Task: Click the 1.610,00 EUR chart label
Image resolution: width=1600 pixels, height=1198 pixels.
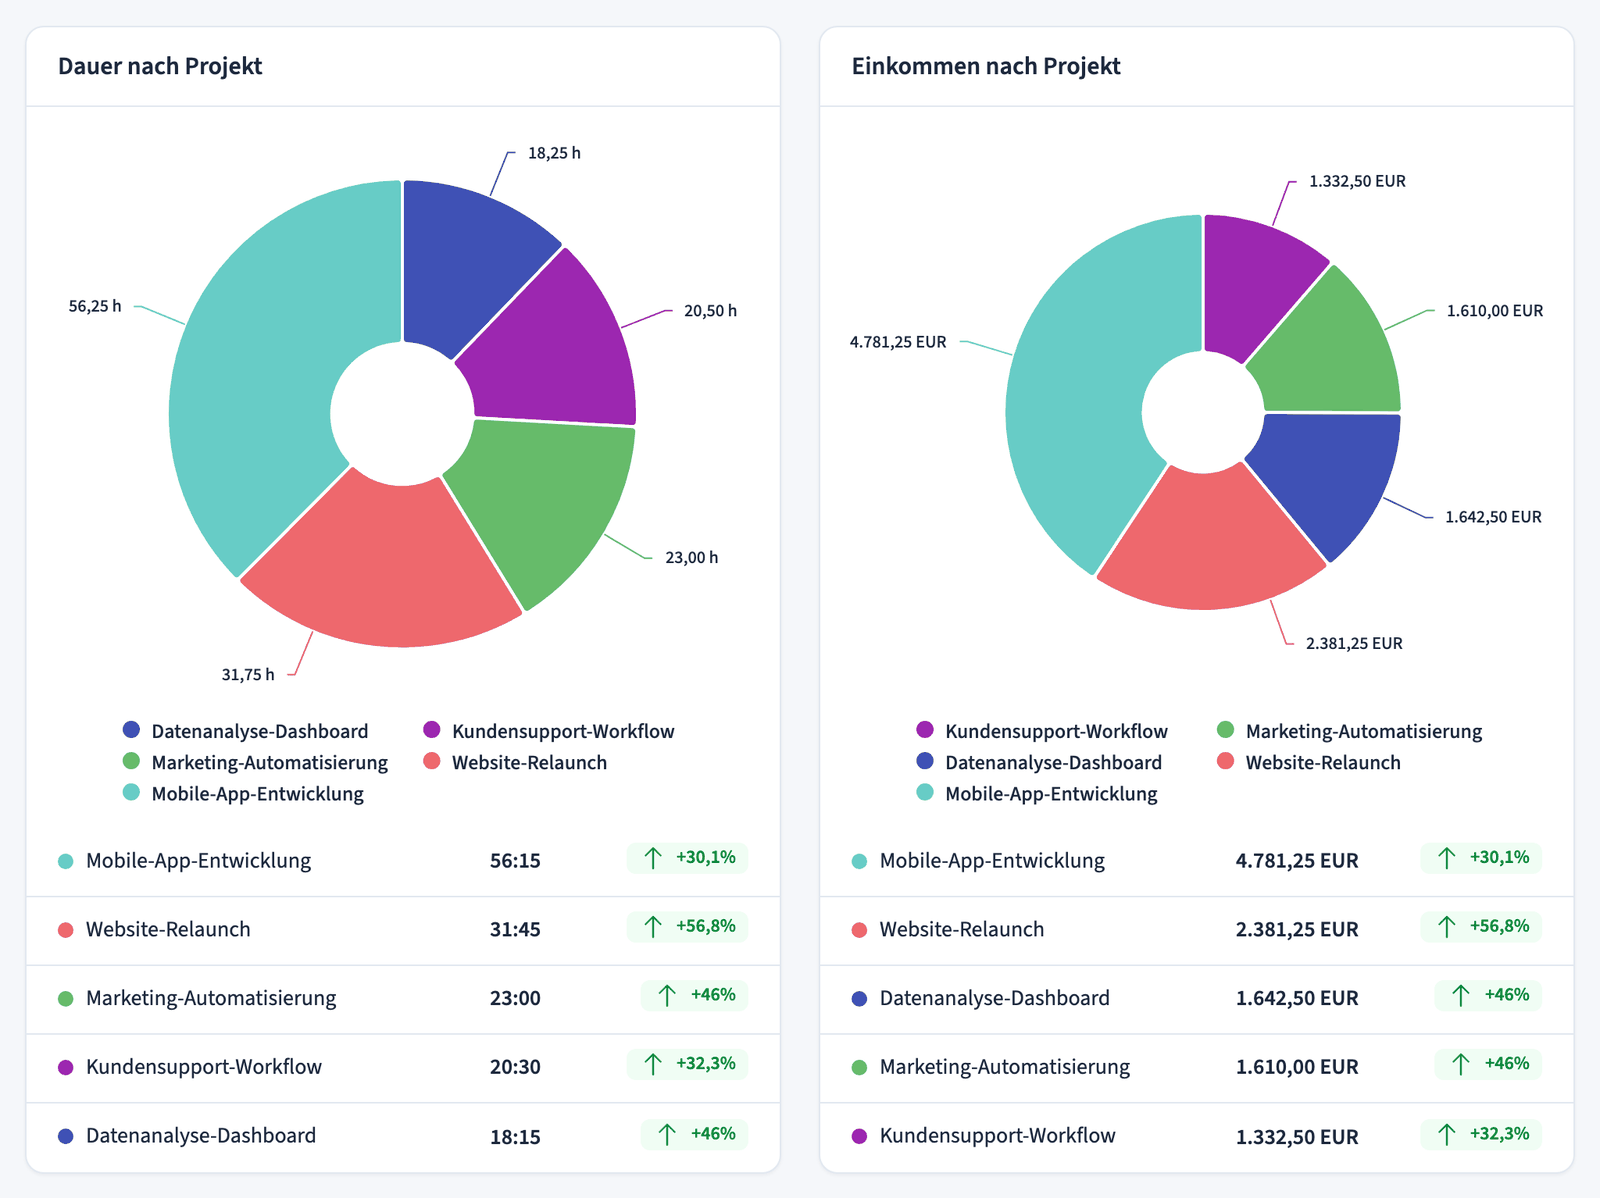Action: (1495, 311)
